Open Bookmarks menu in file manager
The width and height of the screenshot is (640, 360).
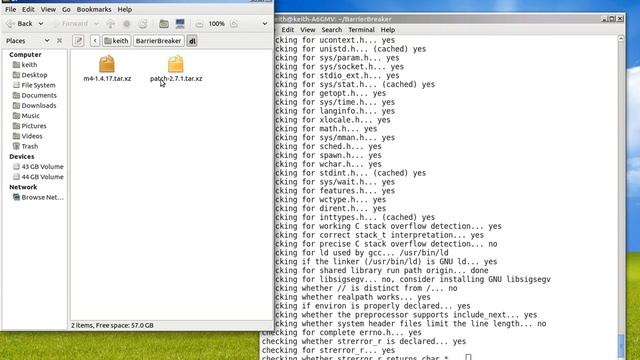[x=94, y=9]
